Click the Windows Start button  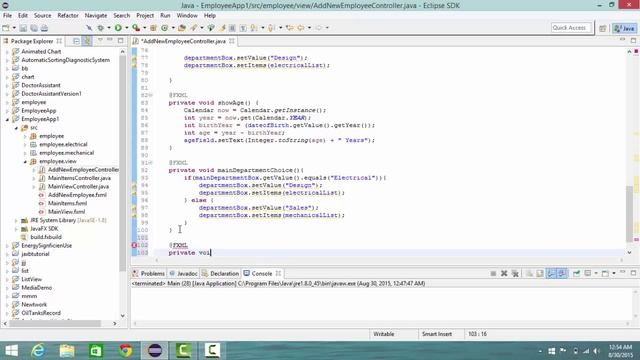[11, 350]
